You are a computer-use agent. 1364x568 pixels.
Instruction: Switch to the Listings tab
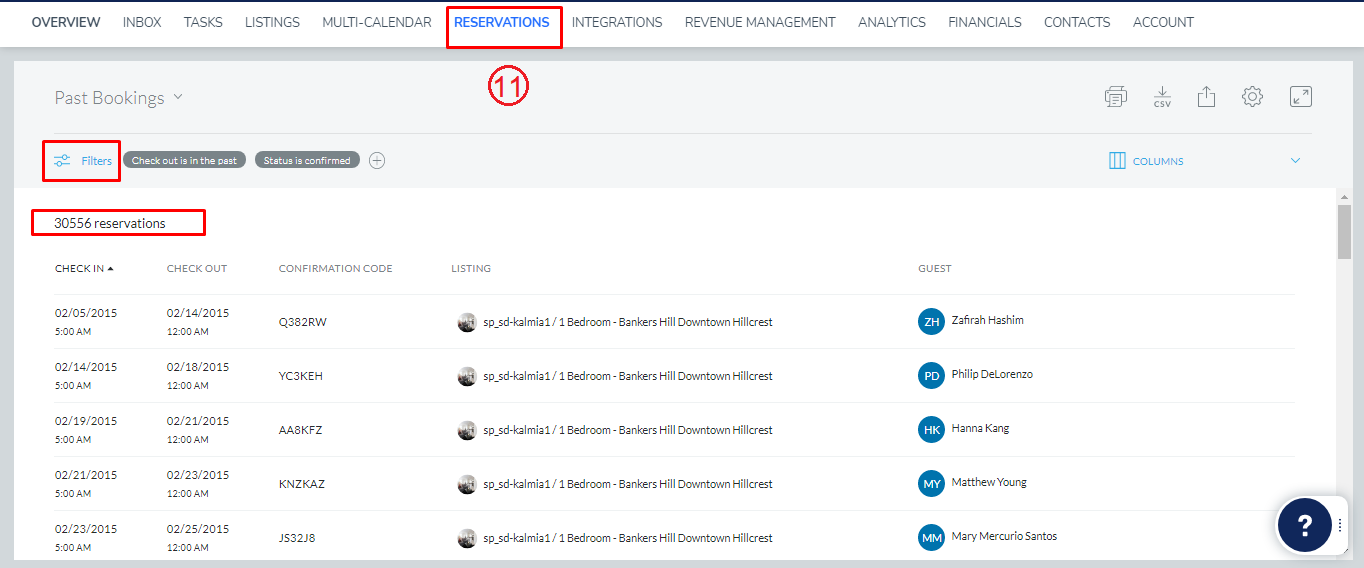pos(272,22)
